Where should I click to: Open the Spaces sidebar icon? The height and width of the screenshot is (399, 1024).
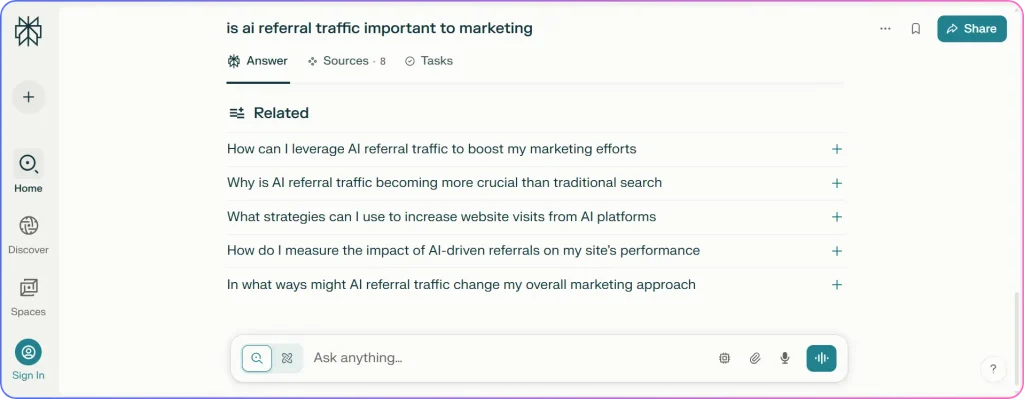click(x=28, y=287)
